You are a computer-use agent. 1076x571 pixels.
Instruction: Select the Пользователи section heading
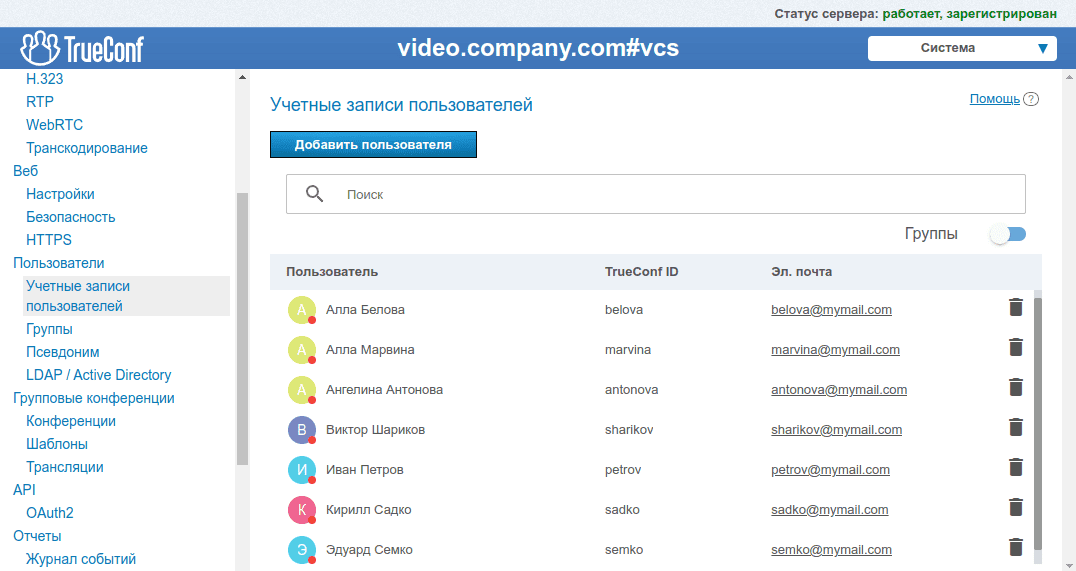(x=58, y=263)
